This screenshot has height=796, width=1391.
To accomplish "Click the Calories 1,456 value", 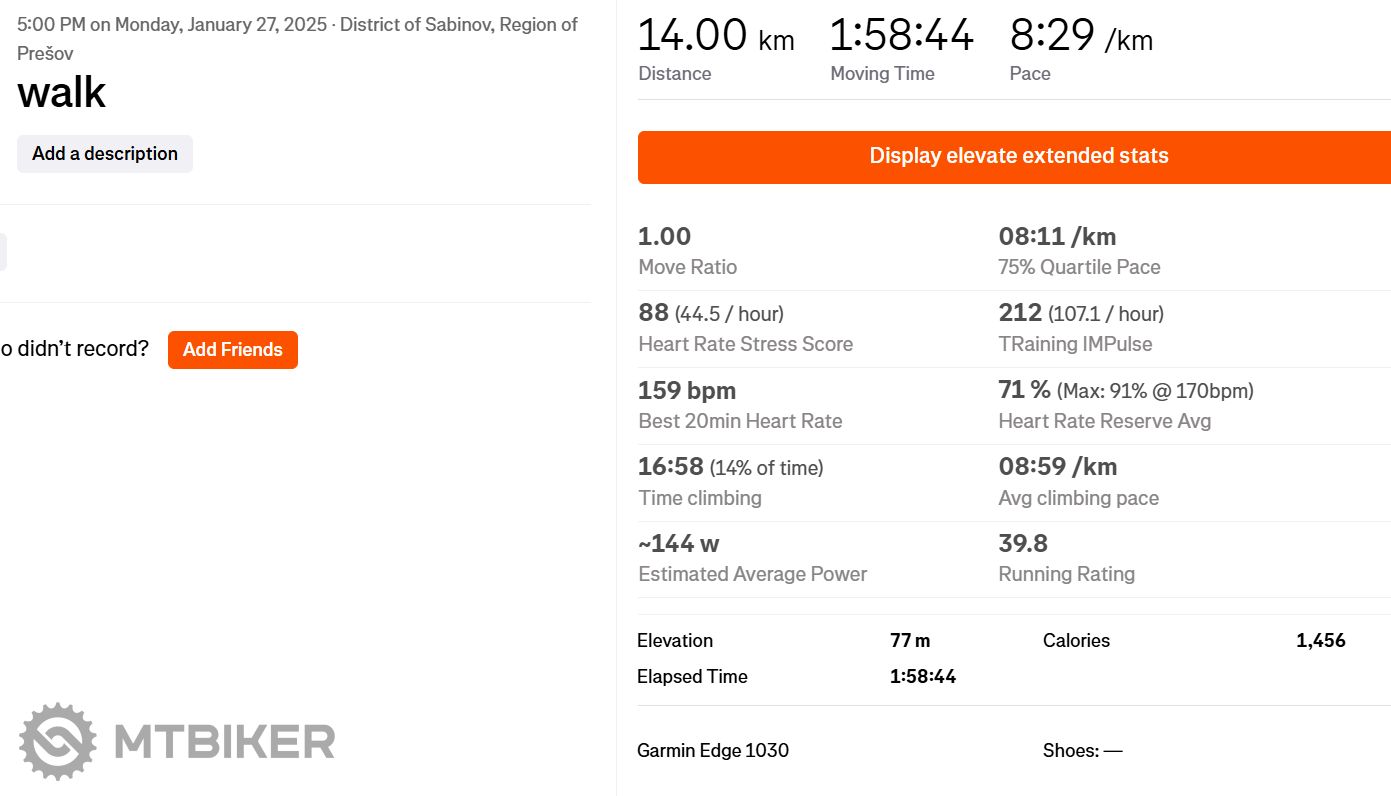I will 1320,641.
